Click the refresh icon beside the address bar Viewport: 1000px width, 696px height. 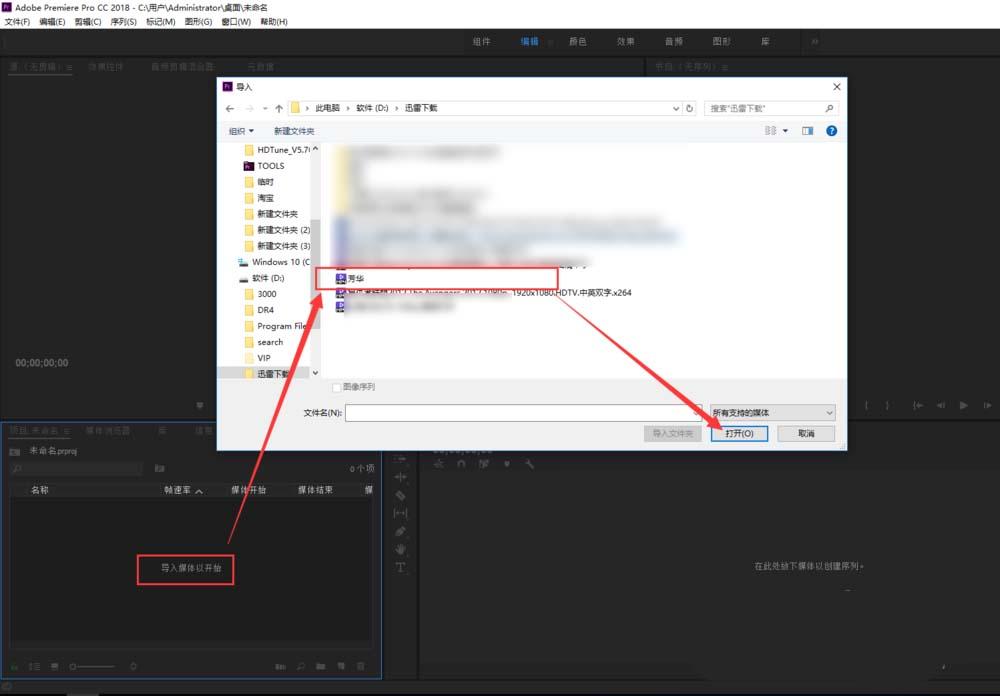point(690,108)
